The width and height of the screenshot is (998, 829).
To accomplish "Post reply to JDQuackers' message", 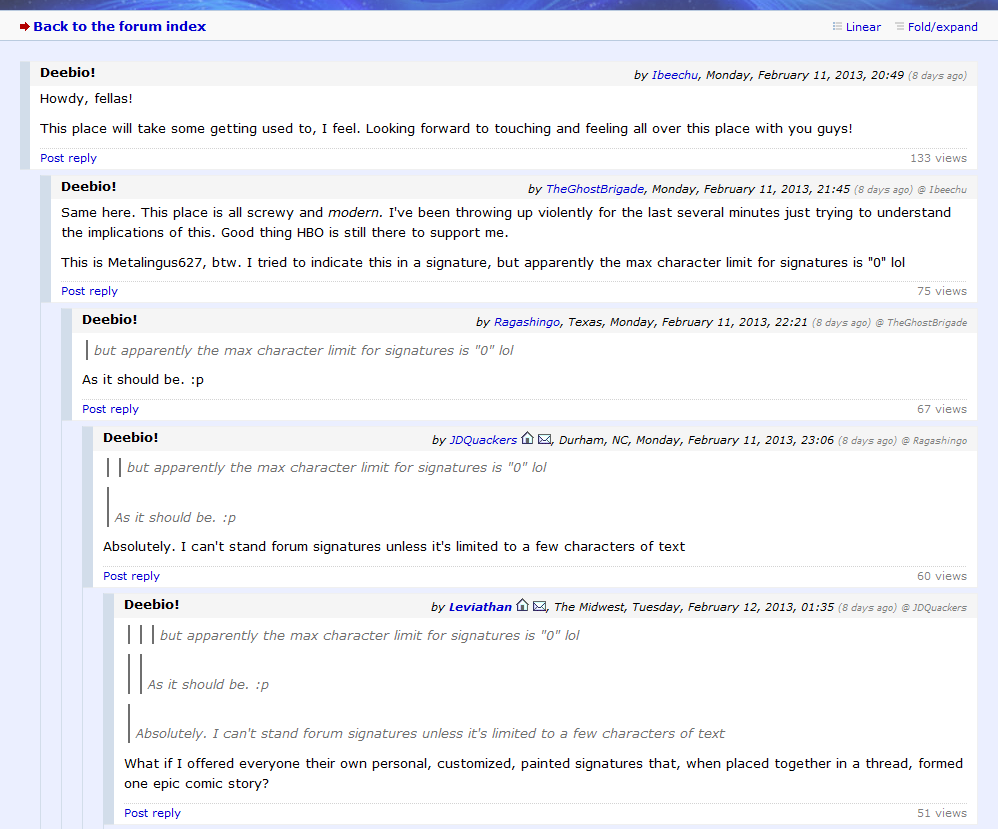I will [131, 576].
